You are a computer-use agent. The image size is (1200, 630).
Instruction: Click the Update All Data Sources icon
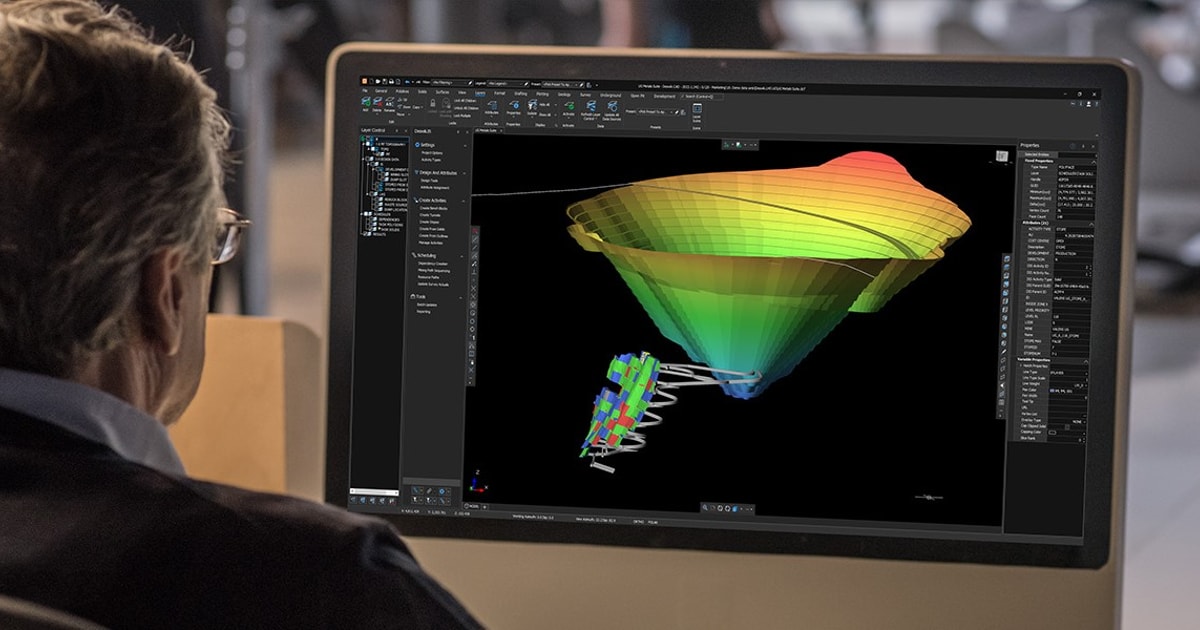612,105
